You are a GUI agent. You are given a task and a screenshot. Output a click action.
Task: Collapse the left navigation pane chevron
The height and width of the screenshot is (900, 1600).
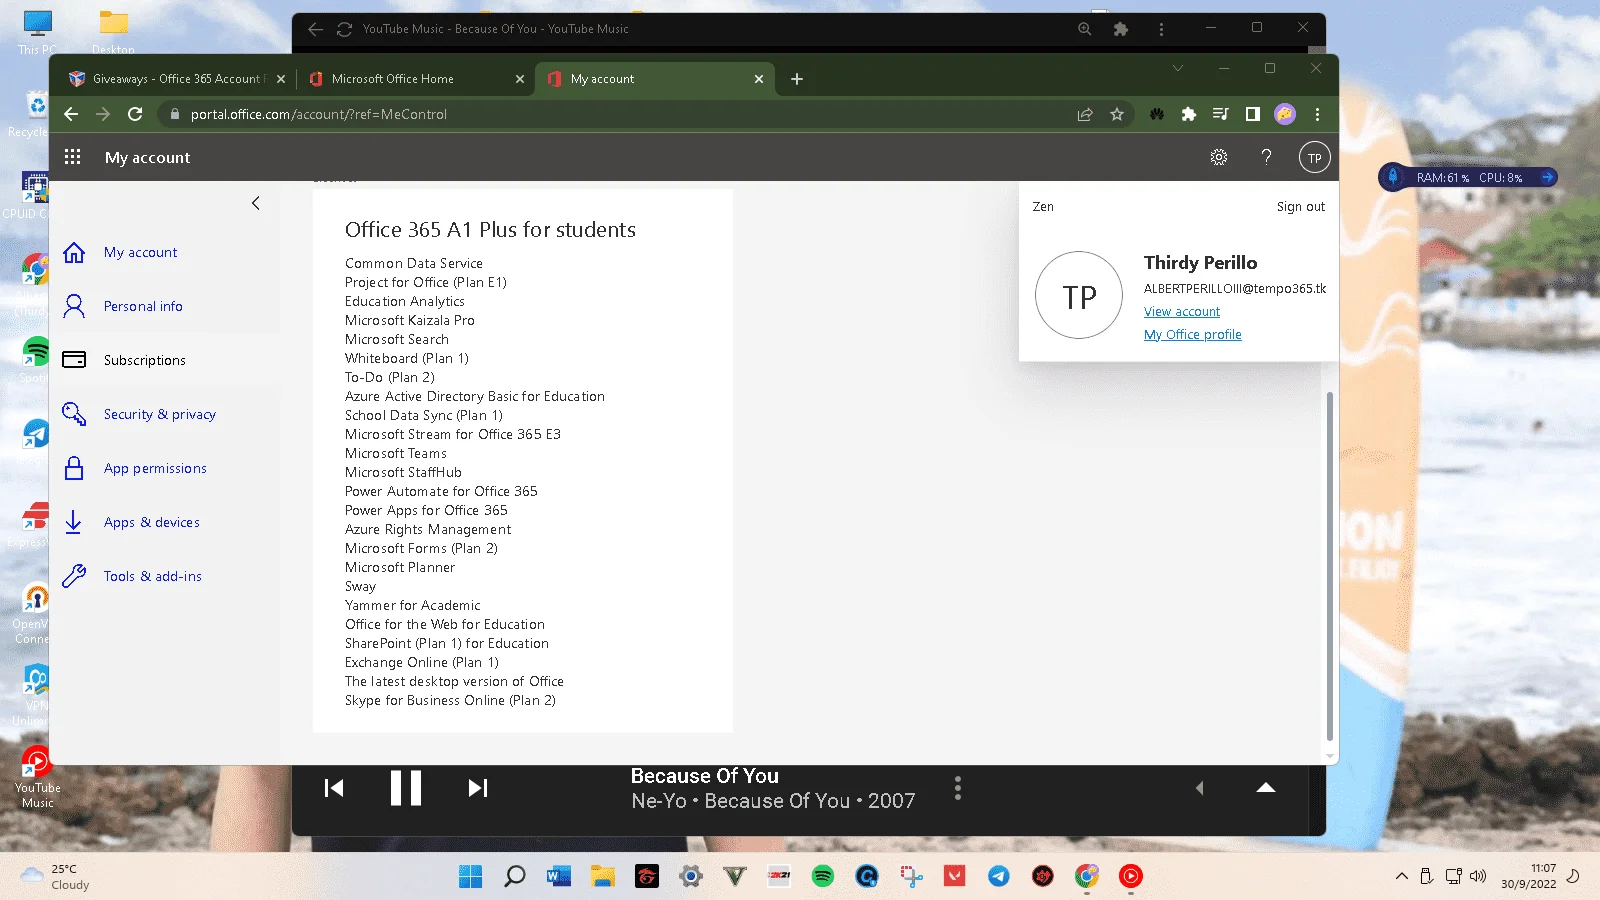point(256,203)
